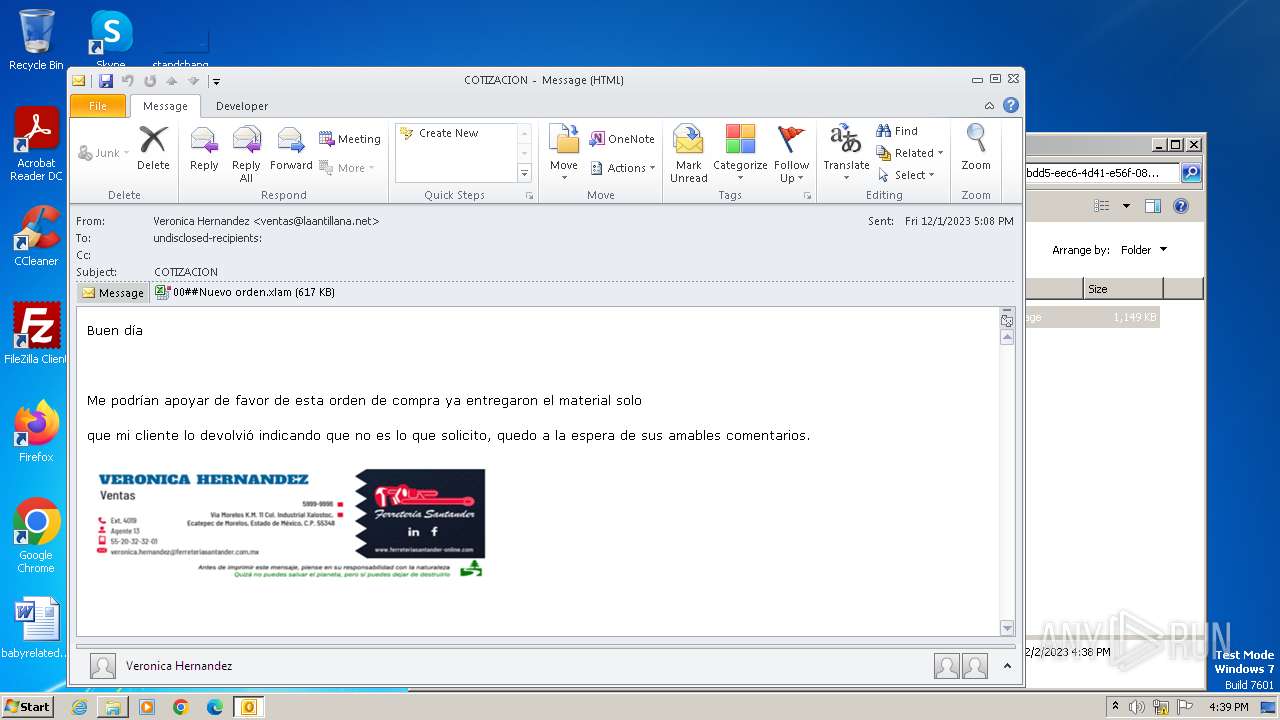Screen dimensions: 1280x720
Task: Mark message as Unread
Action: click(x=688, y=153)
